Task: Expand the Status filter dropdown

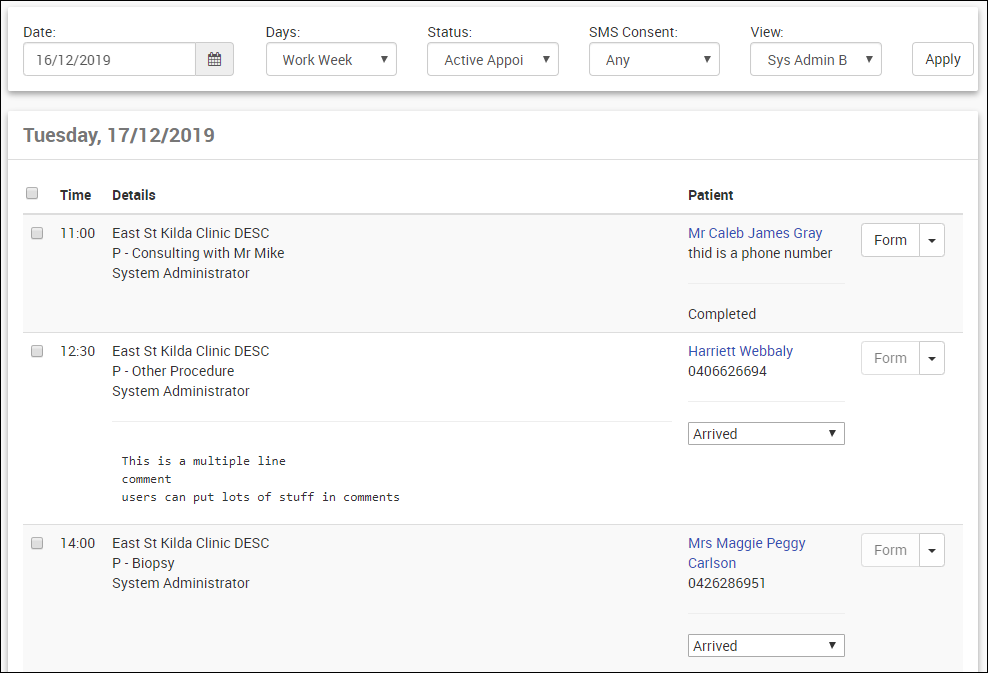Action: point(493,60)
